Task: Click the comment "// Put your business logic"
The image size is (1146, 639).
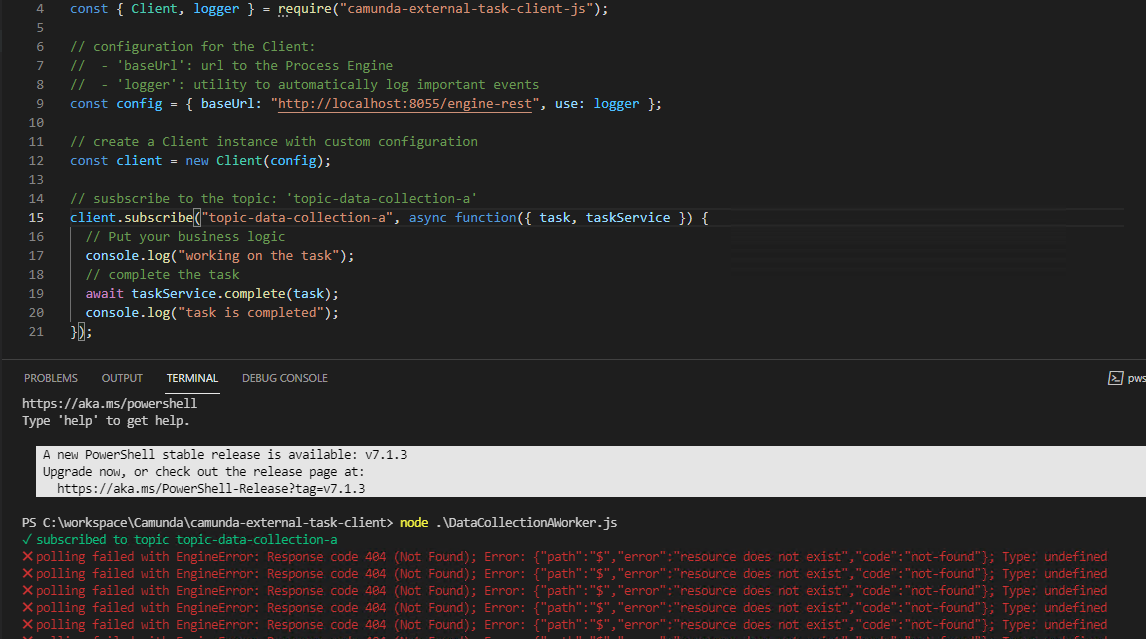Action: (x=186, y=237)
